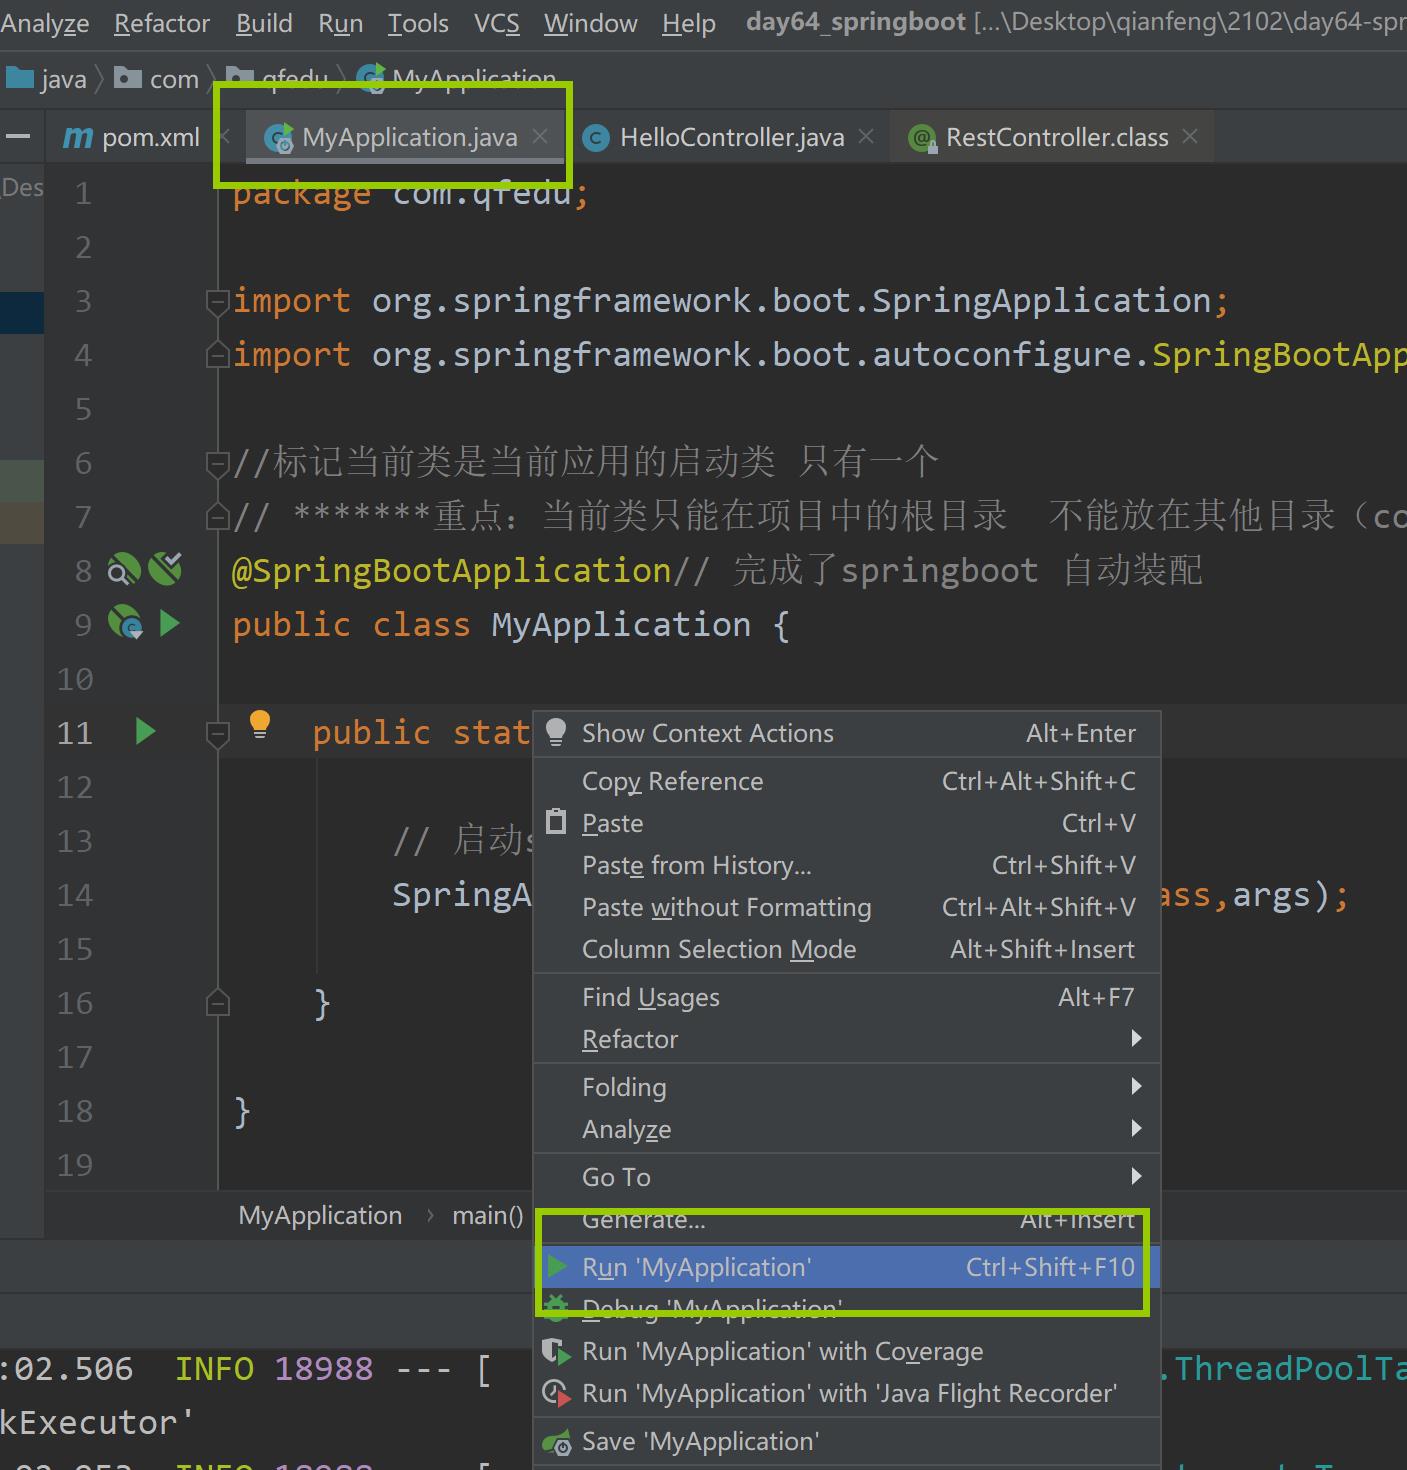The width and height of the screenshot is (1407, 1470).
Task: Toggle the fold marker at line 7
Action: click(x=217, y=516)
